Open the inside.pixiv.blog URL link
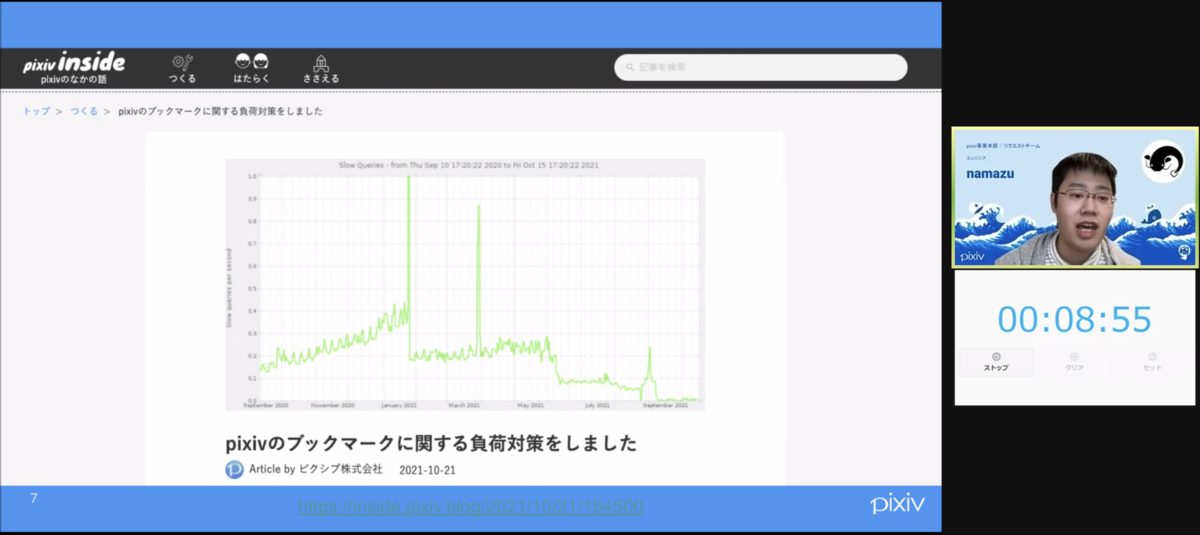Viewport: 1200px width, 535px height. click(470, 507)
